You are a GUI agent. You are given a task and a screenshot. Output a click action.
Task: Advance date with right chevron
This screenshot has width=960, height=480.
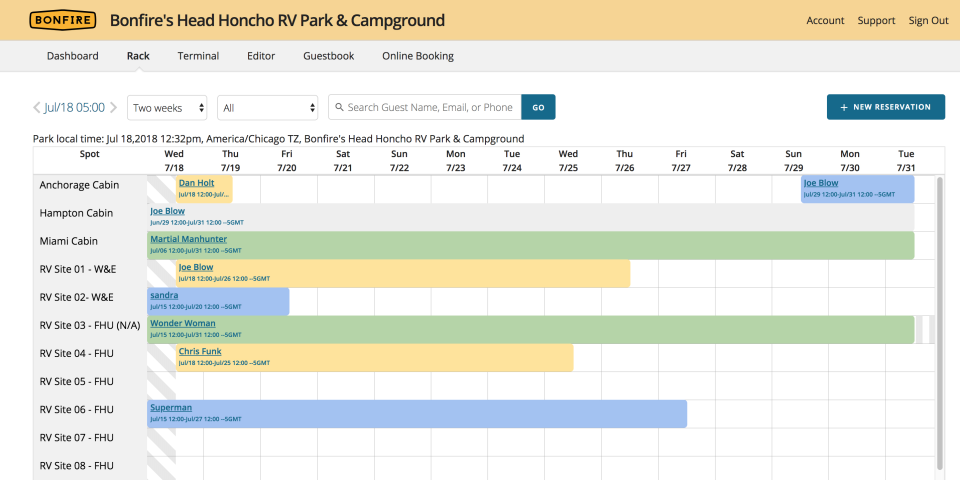(114, 108)
